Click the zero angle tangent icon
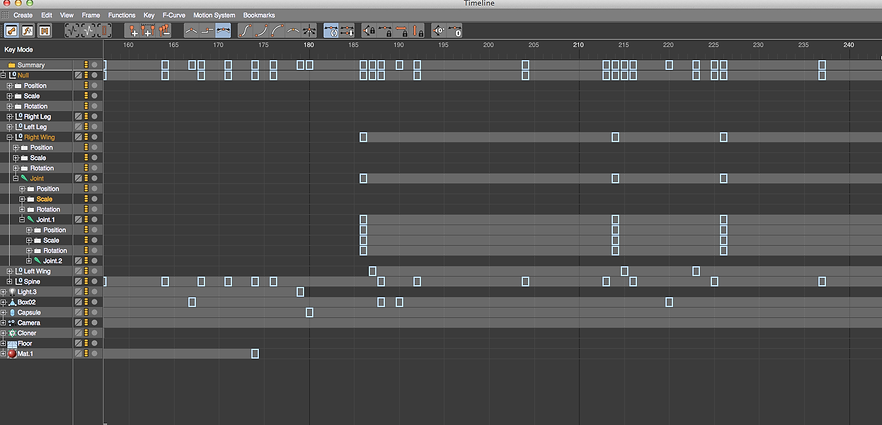This screenshot has height=425, width=882. point(439,30)
